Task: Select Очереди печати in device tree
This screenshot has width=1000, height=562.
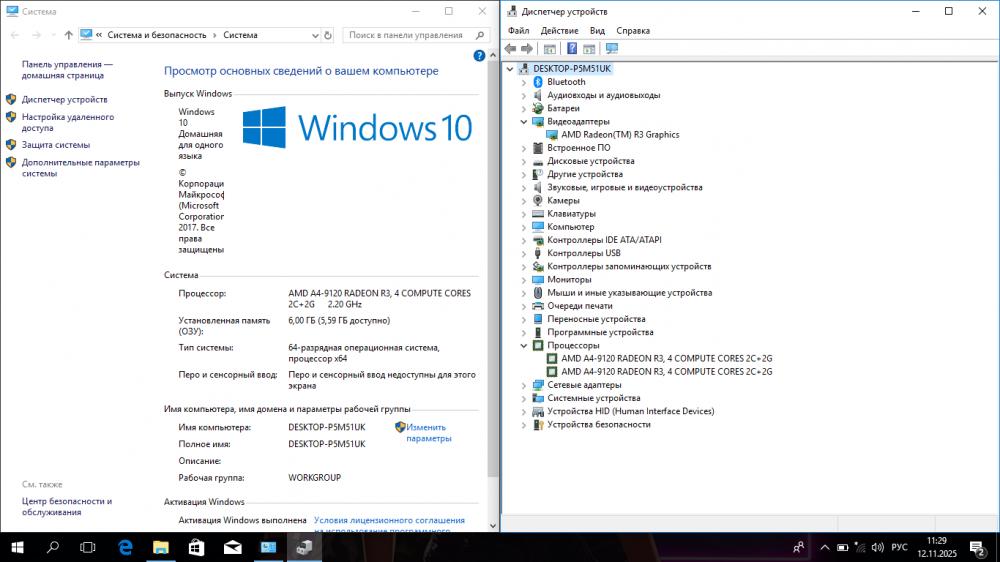Action: click(x=580, y=306)
